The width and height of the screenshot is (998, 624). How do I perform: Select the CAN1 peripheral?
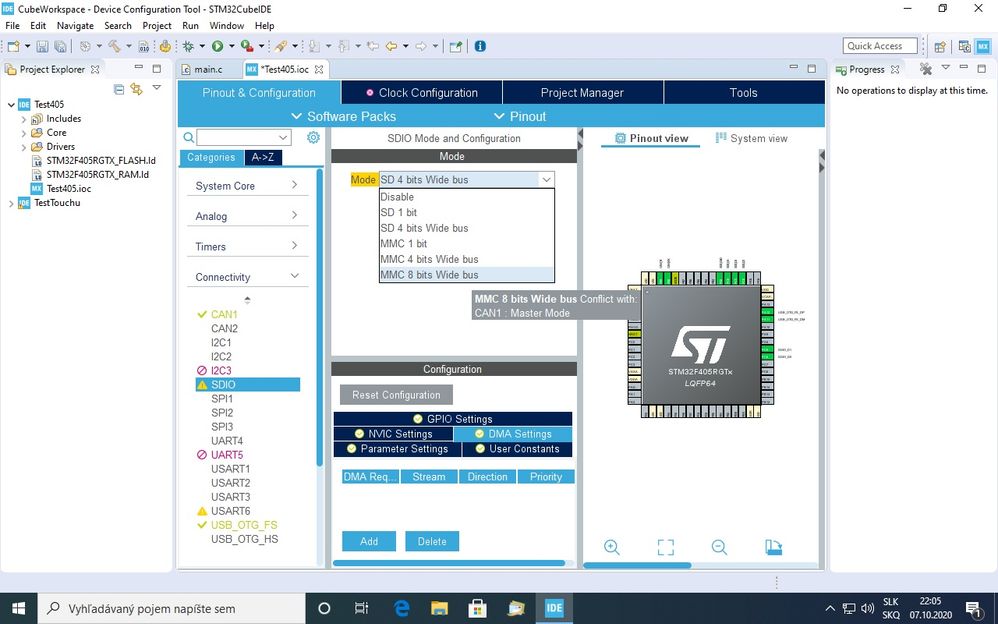(224, 314)
